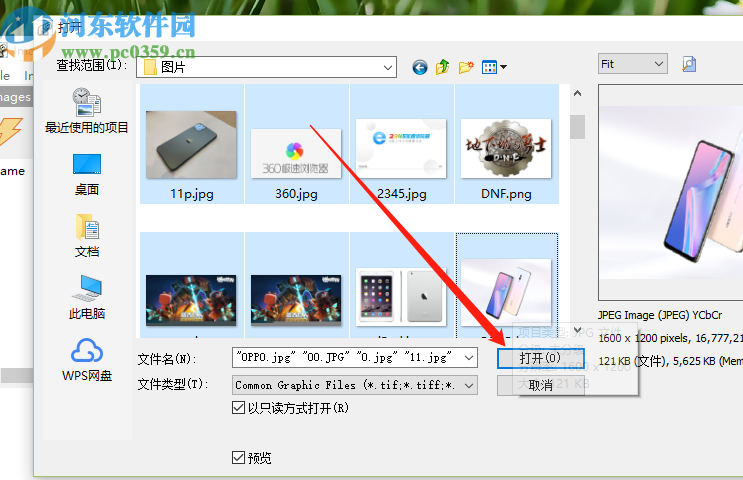
Task: Toggle the 预览 checkbox
Action: [238, 458]
